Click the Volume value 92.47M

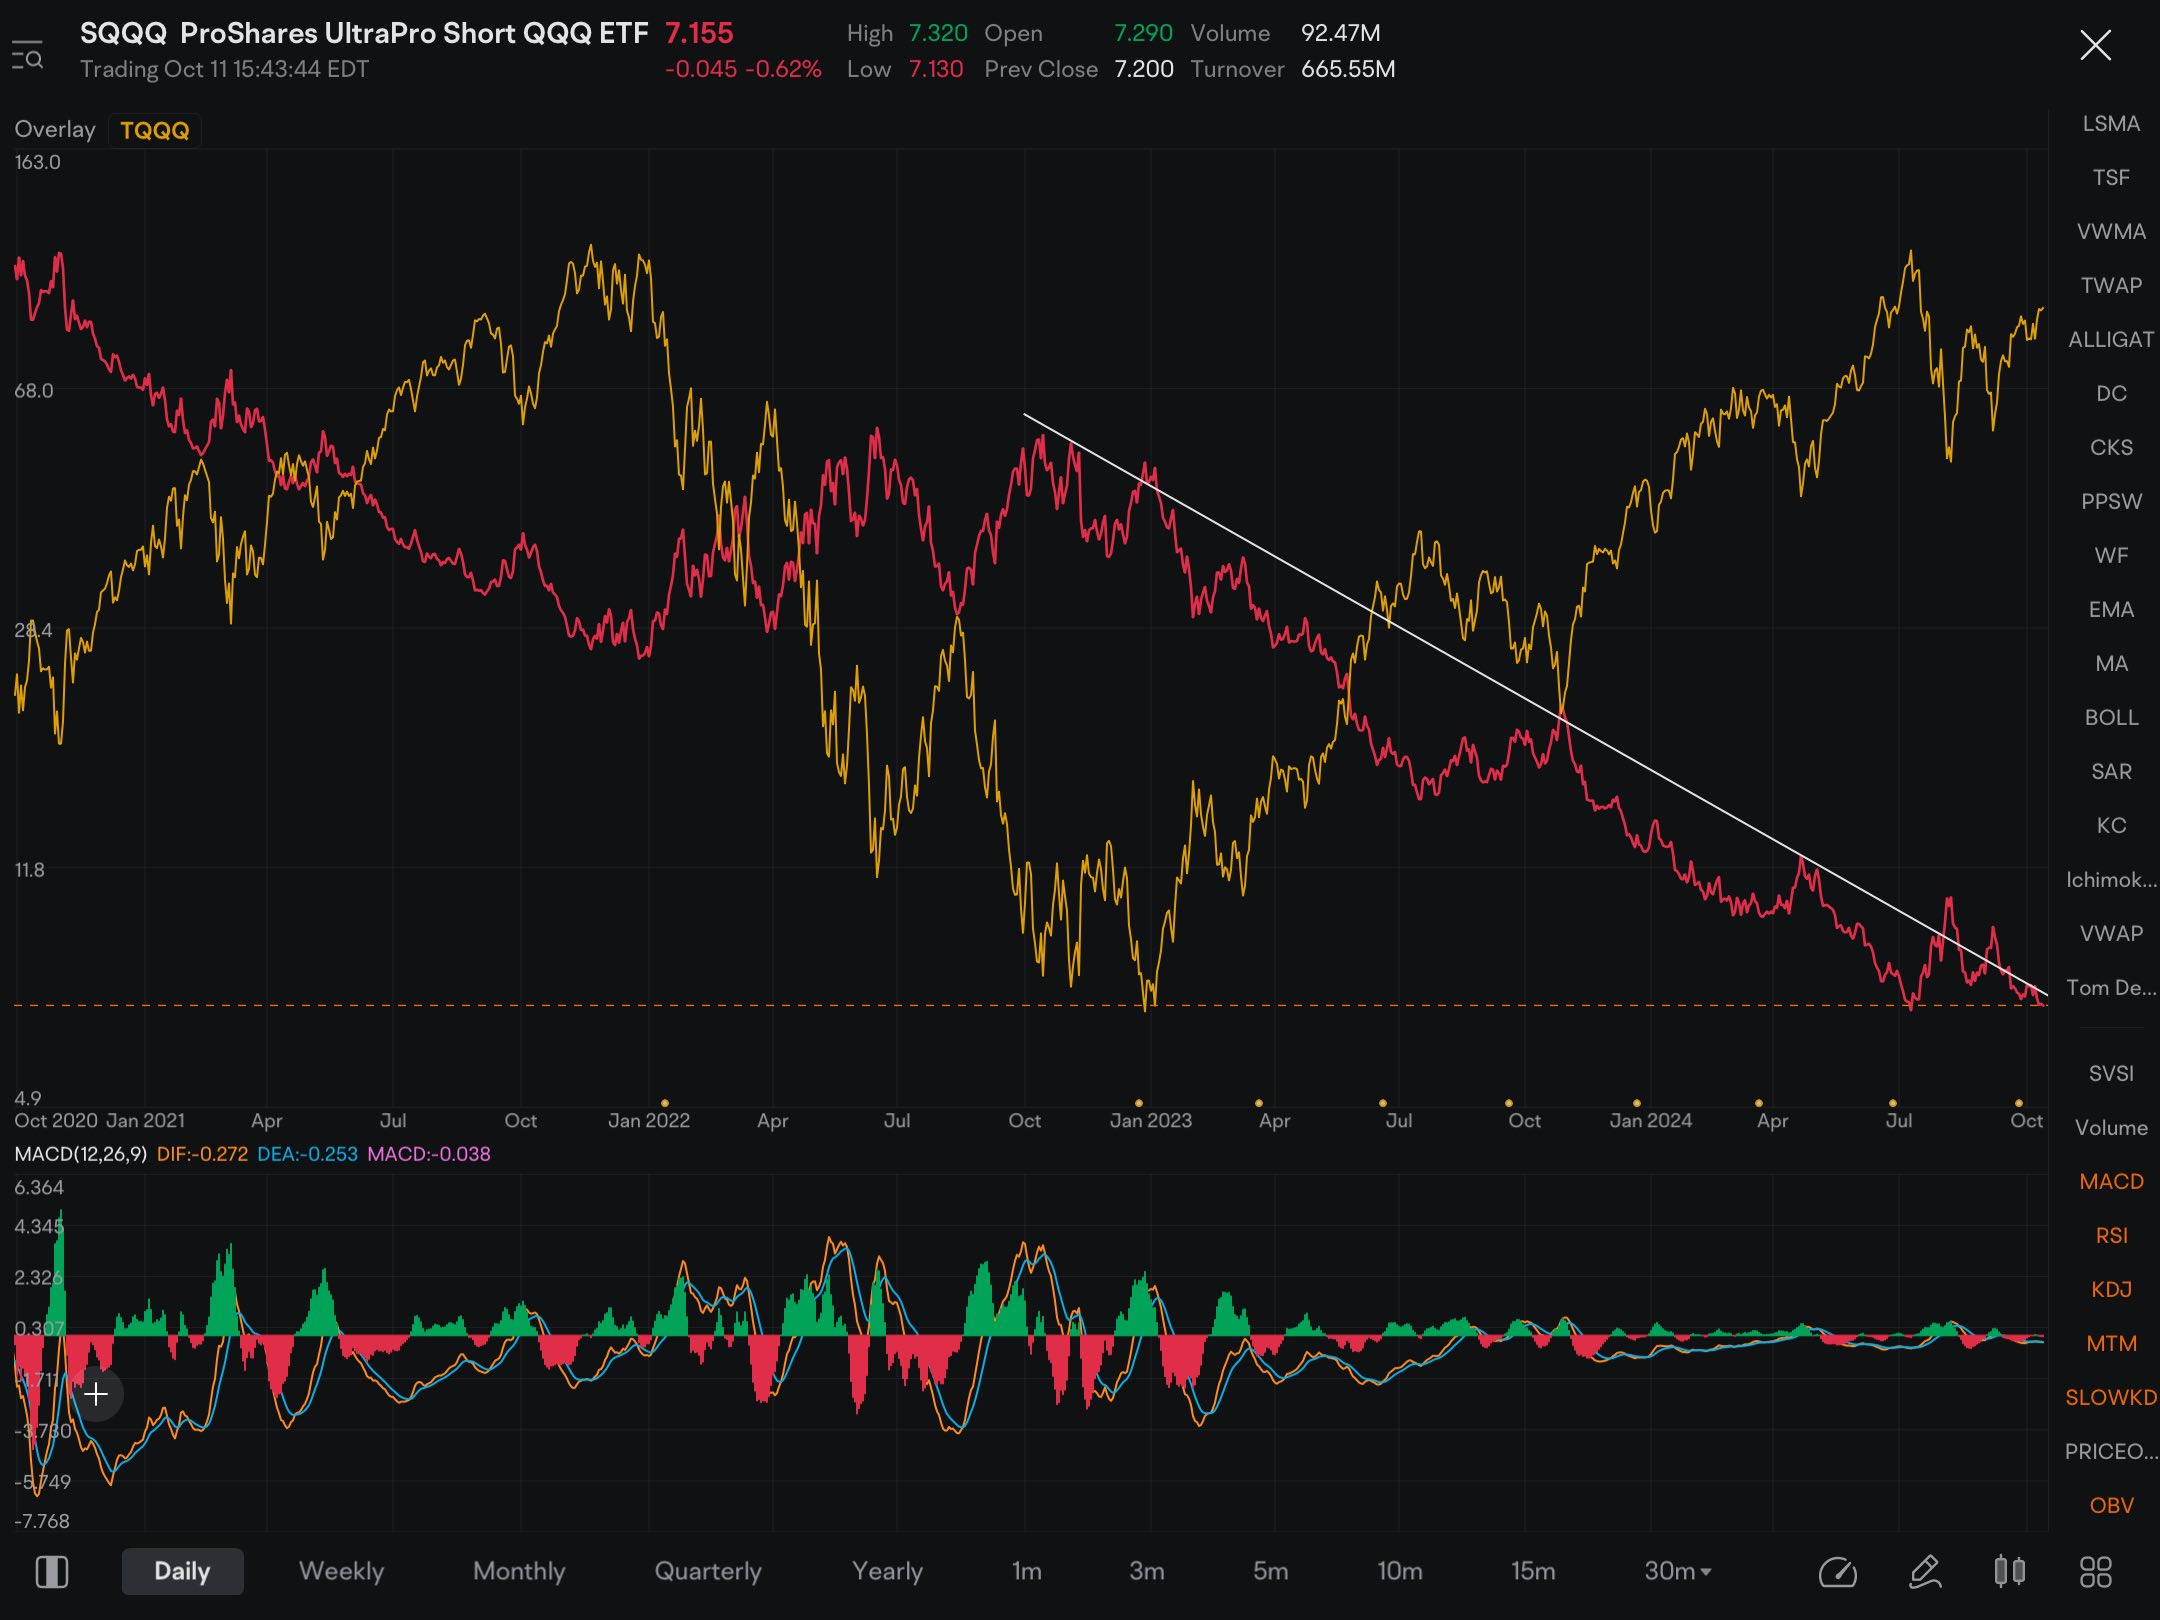[x=1340, y=33]
